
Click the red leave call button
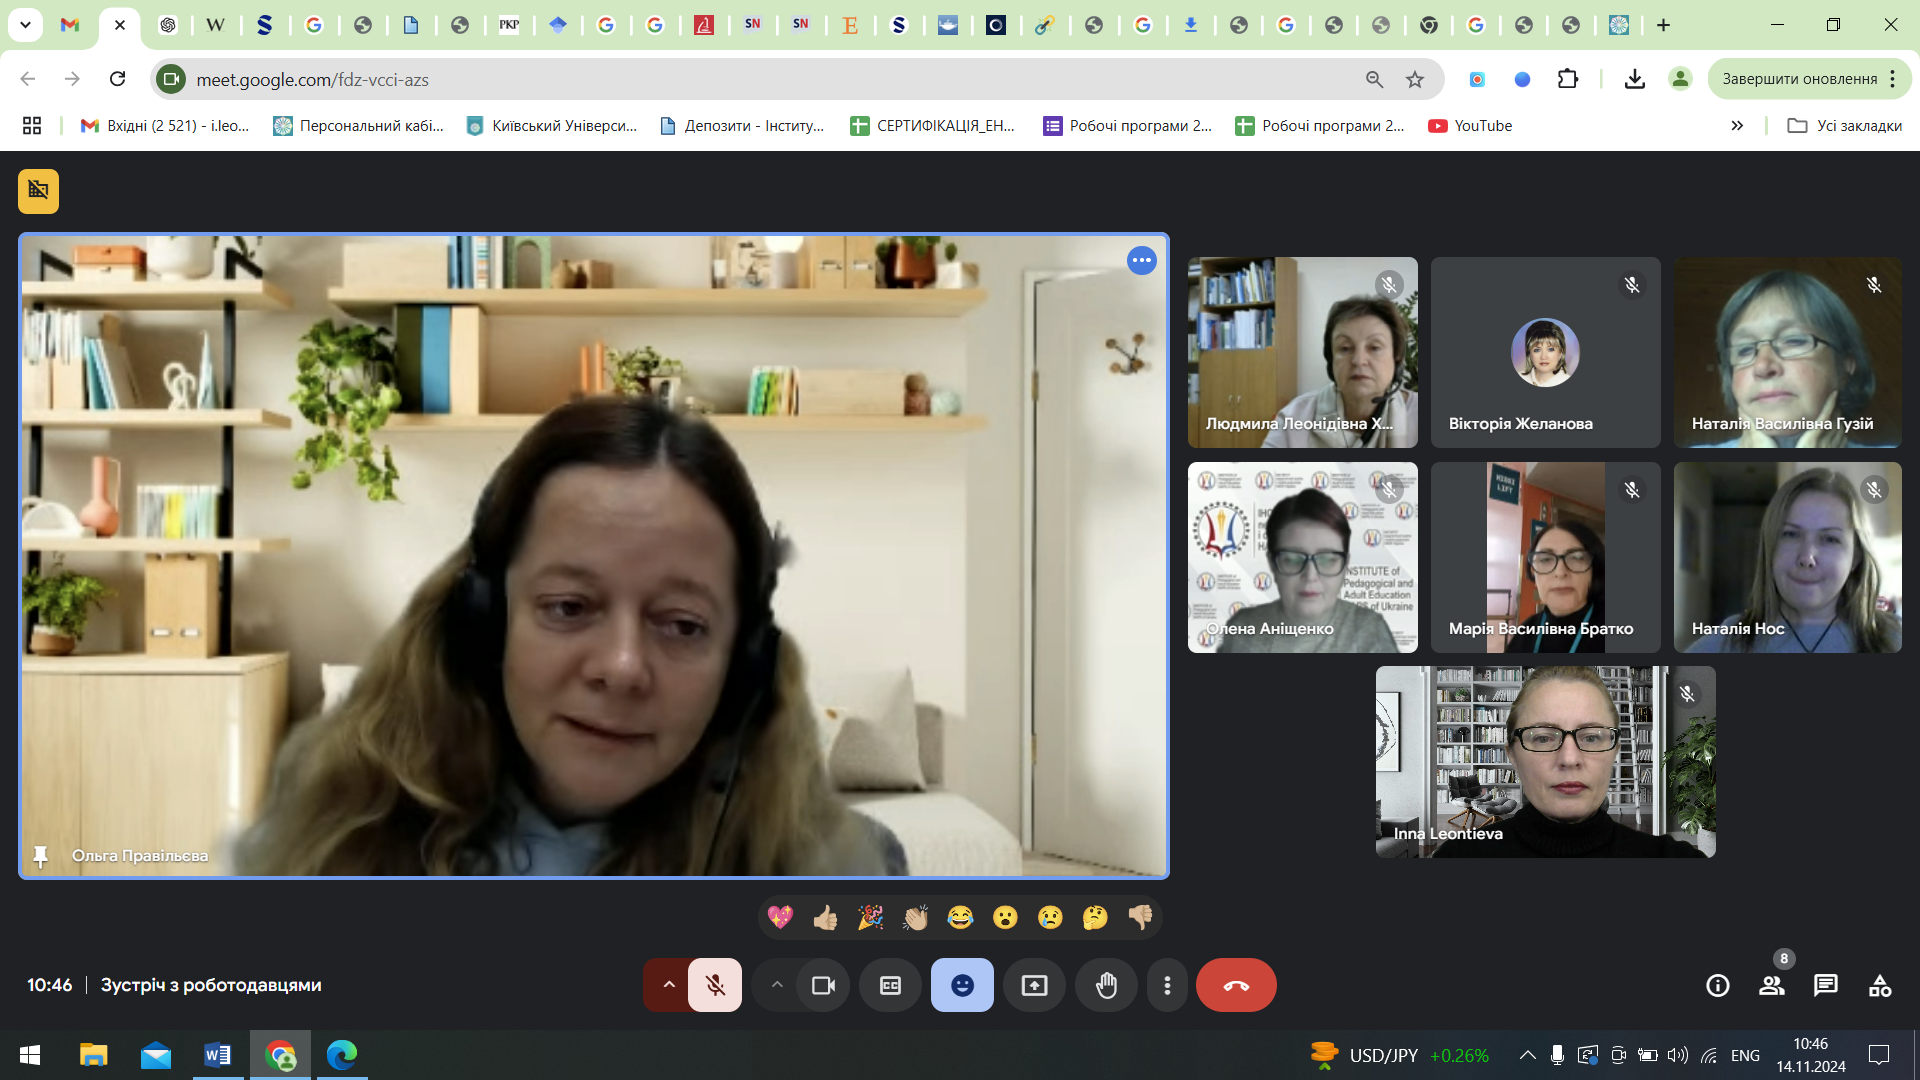pyautogui.click(x=1236, y=986)
